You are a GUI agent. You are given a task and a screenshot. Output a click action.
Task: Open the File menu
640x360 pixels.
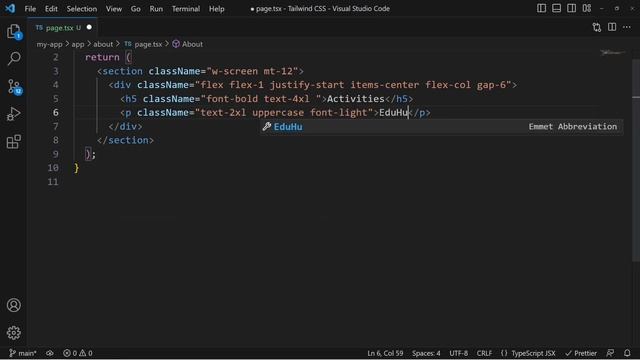click(30, 9)
